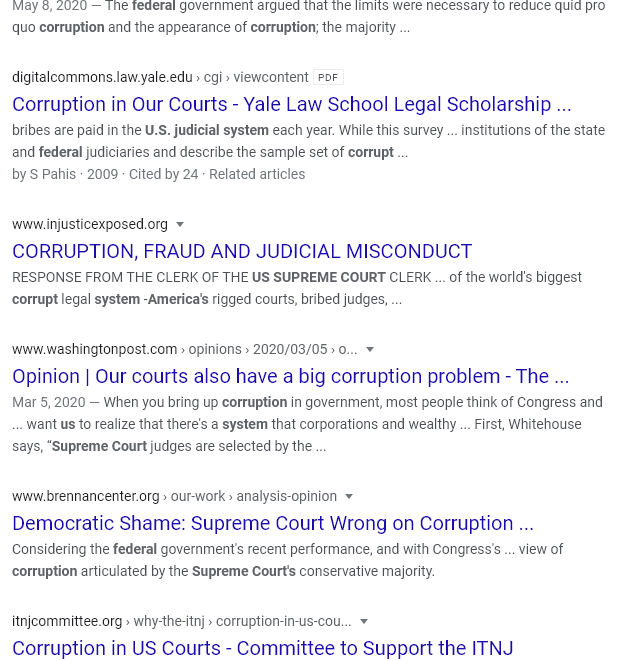Screen dimensions: 628x660
Task: Click the www.washingtonpost.com breadcrumb URL
Action: [x=184, y=349]
